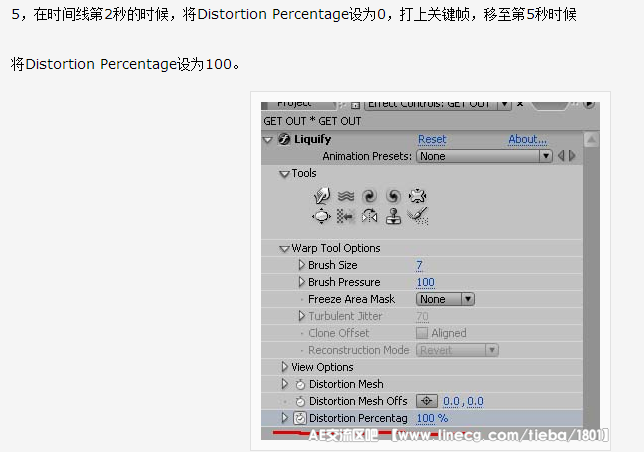This screenshot has width=644, height=452.
Task: Click the Turbulent Jitter value 70
Action: click(422, 316)
